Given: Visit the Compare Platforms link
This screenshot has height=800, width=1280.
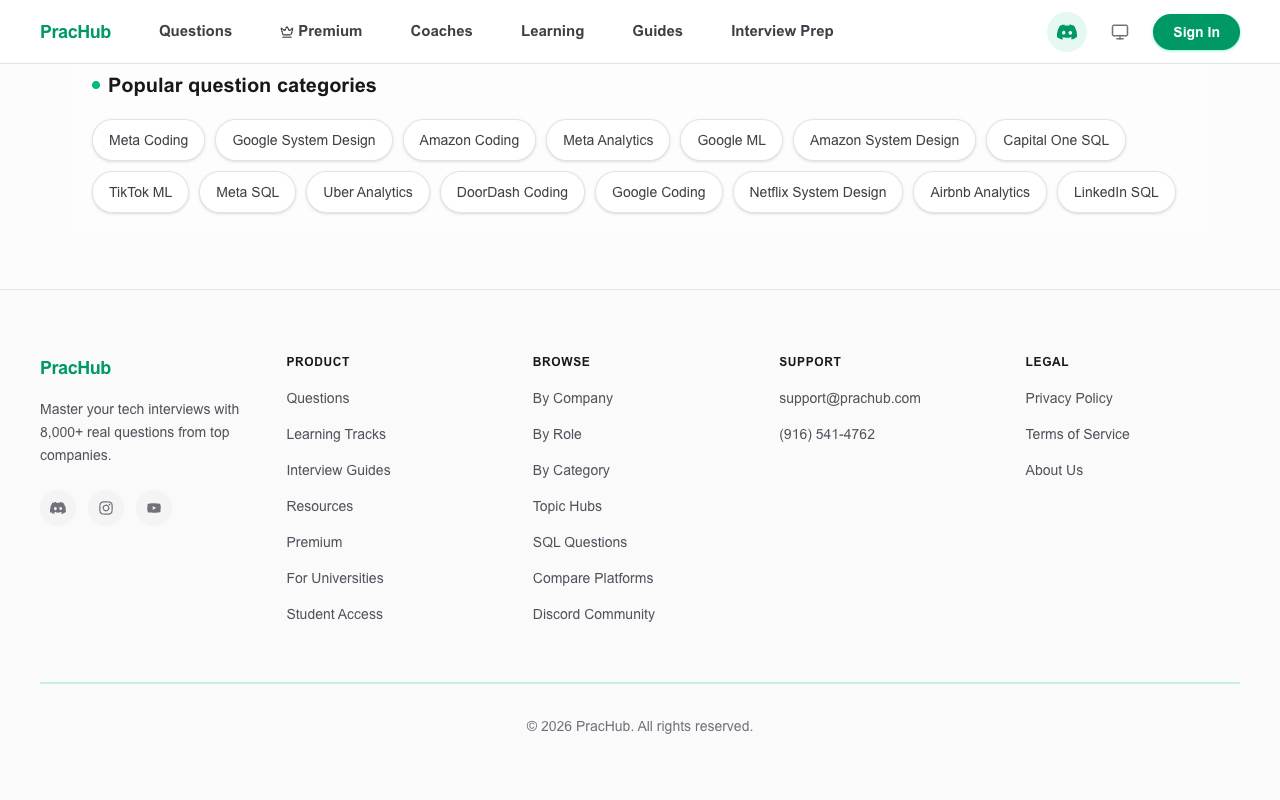Looking at the screenshot, I should coord(593,578).
